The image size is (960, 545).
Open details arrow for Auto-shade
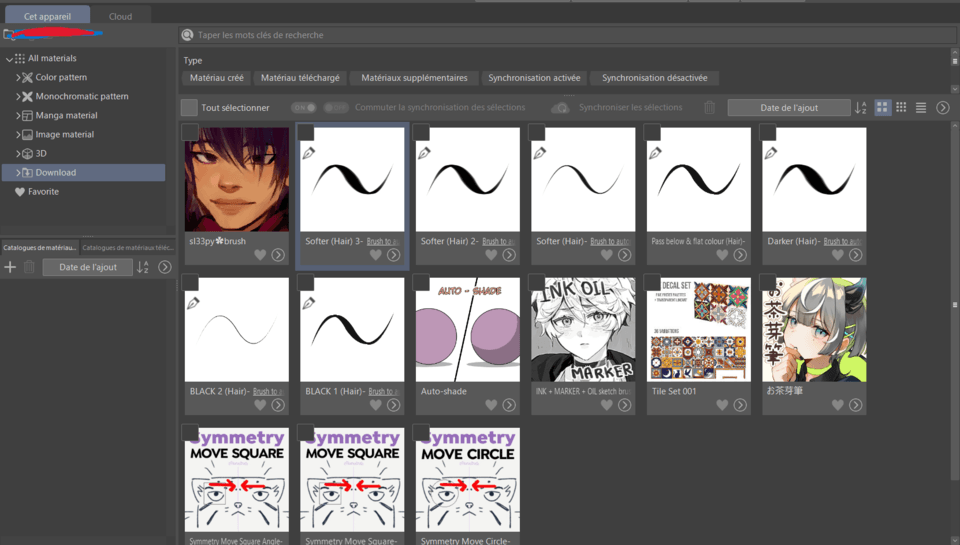click(509, 405)
